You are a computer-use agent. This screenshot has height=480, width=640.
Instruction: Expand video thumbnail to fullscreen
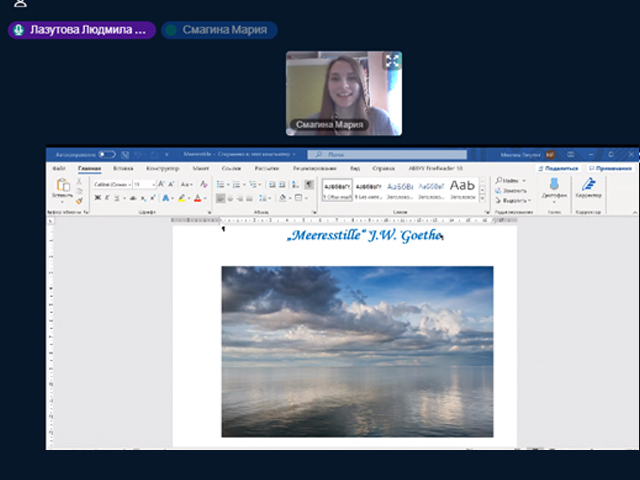tap(392, 61)
